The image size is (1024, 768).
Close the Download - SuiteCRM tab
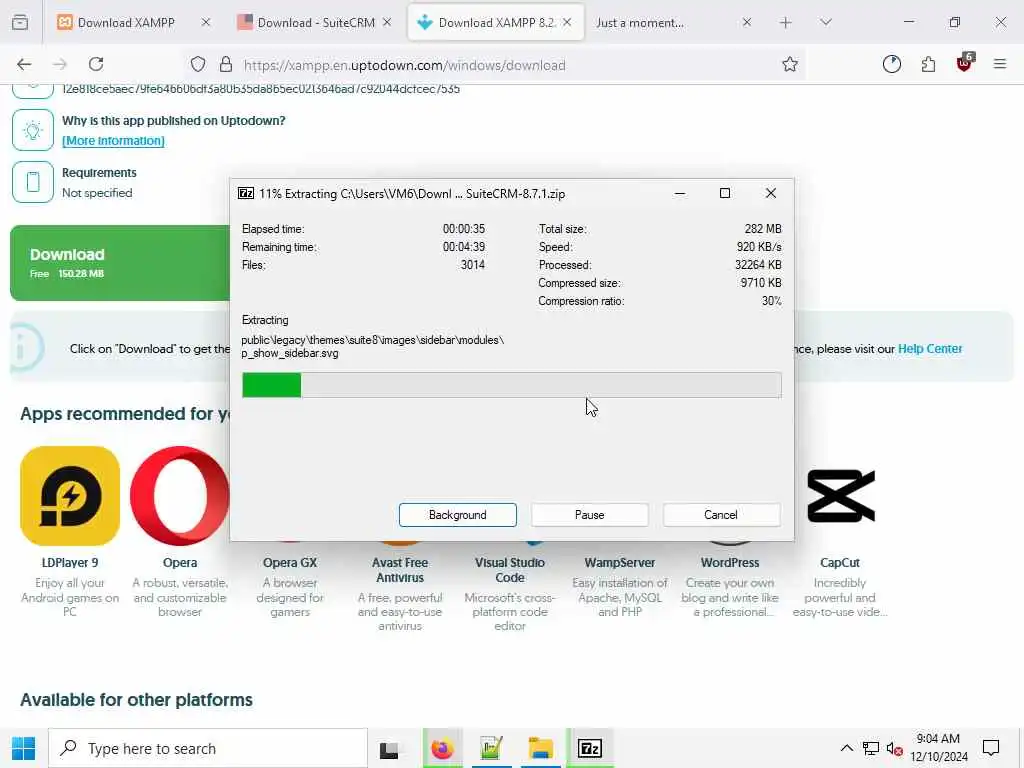click(x=387, y=22)
